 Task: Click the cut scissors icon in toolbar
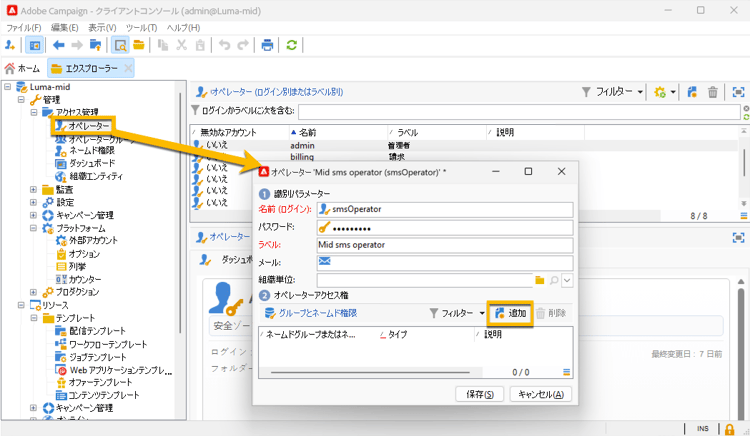(x=181, y=45)
